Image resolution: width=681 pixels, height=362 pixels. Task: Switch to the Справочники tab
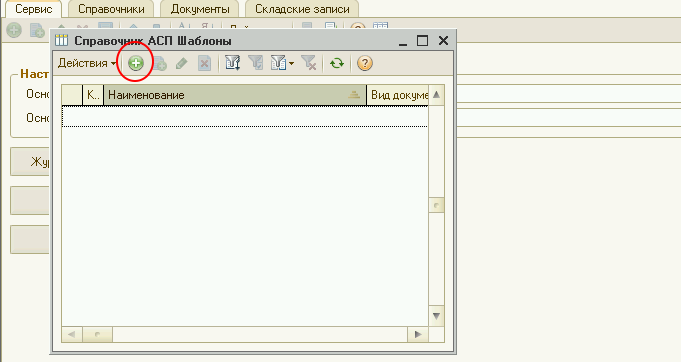(x=111, y=9)
